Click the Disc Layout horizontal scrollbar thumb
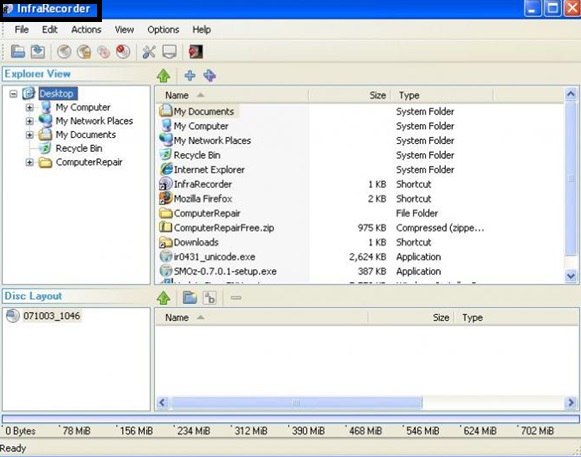This screenshot has width=581, height=457. coord(296,403)
